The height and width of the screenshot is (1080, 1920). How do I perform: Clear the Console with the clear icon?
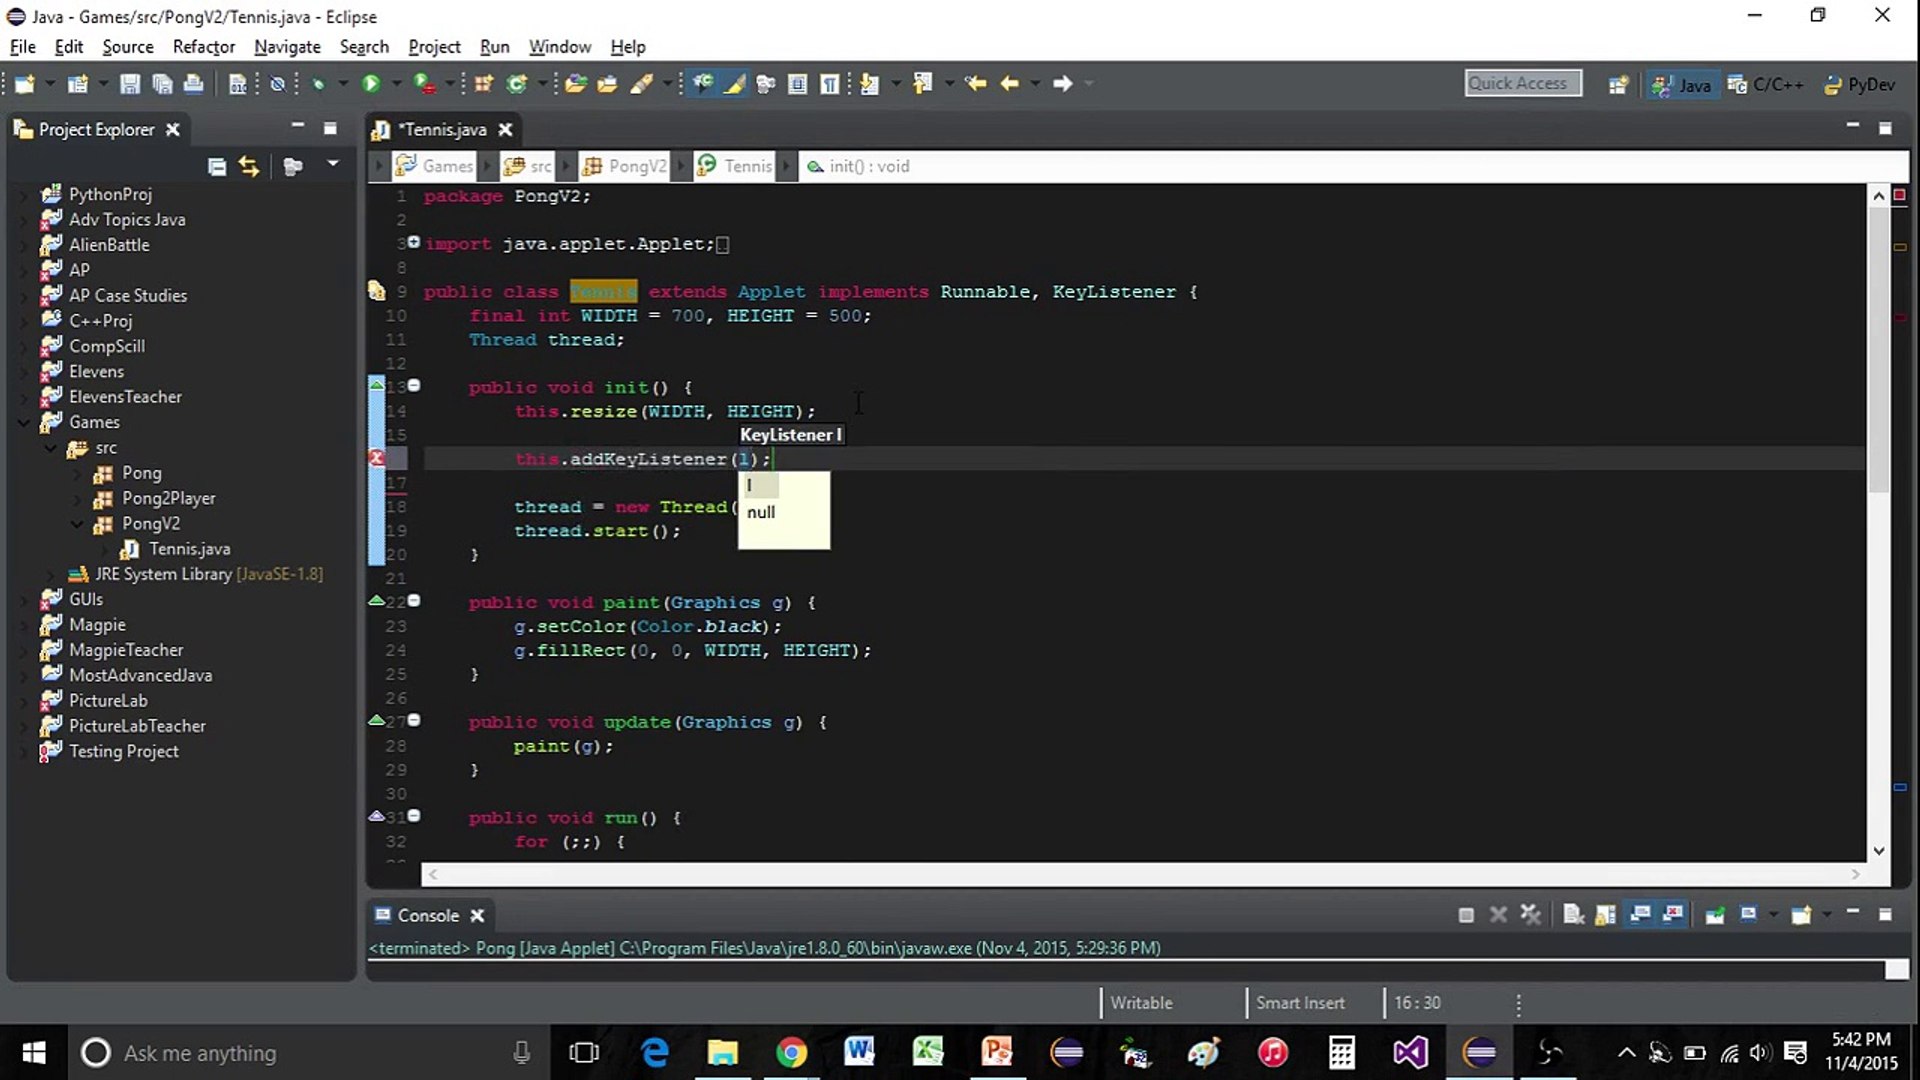[x=1573, y=914]
